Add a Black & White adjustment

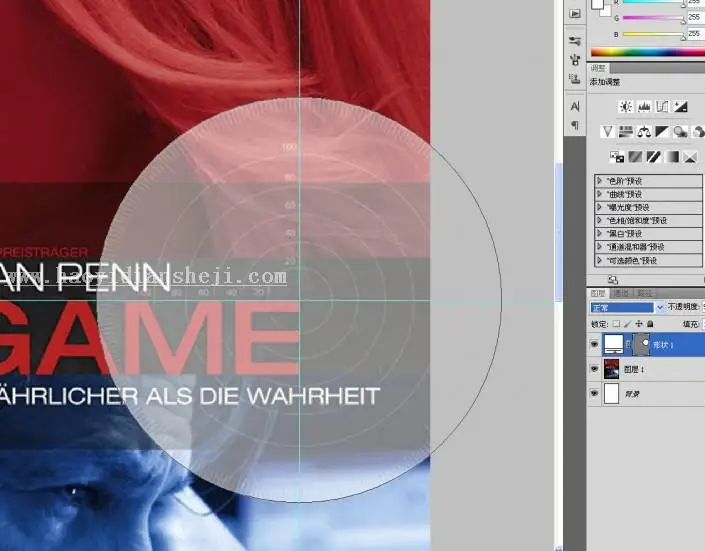(662, 132)
